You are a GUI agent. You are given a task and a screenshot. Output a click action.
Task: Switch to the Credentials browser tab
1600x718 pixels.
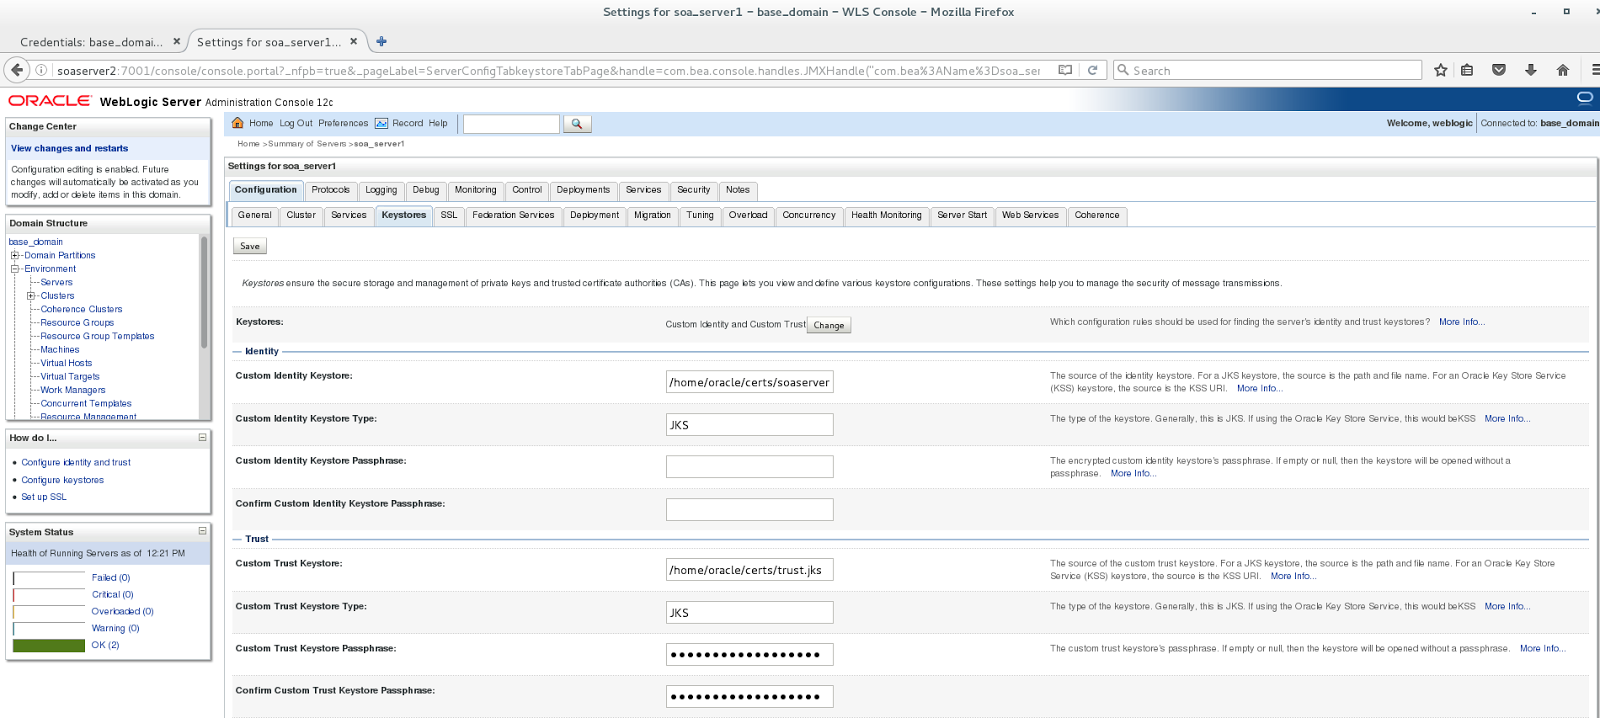90,42
